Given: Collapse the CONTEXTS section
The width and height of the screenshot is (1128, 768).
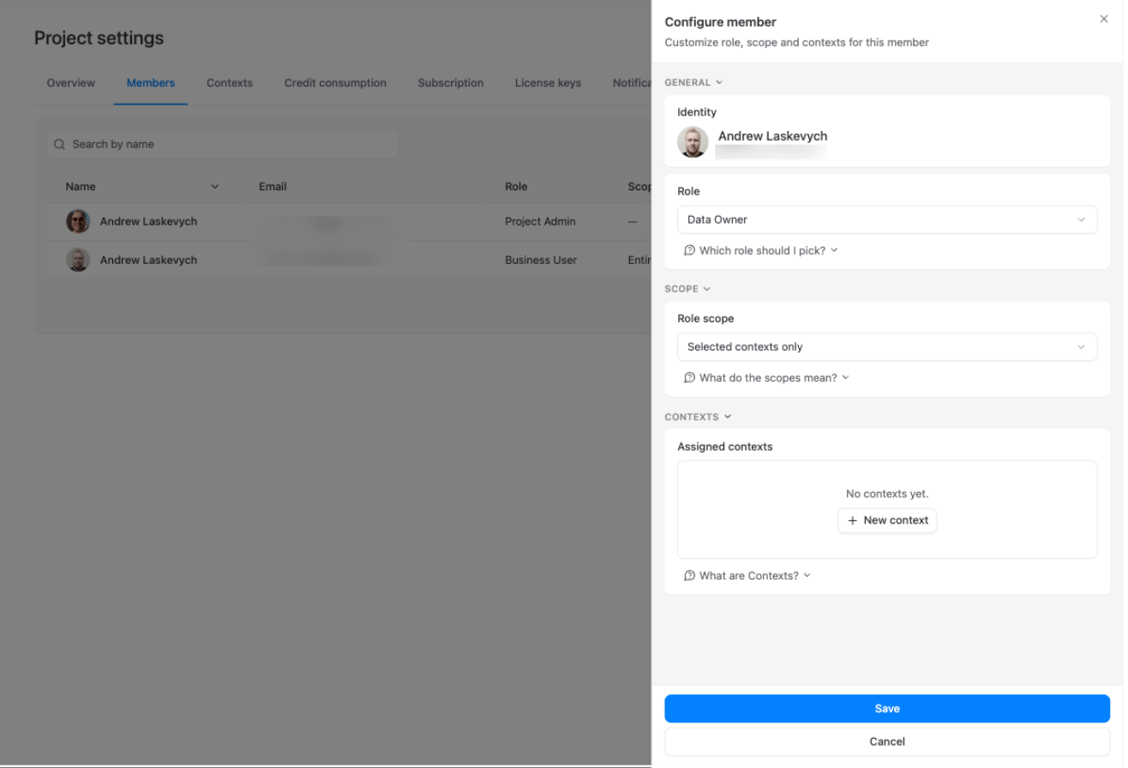Looking at the screenshot, I should pos(697,417).
